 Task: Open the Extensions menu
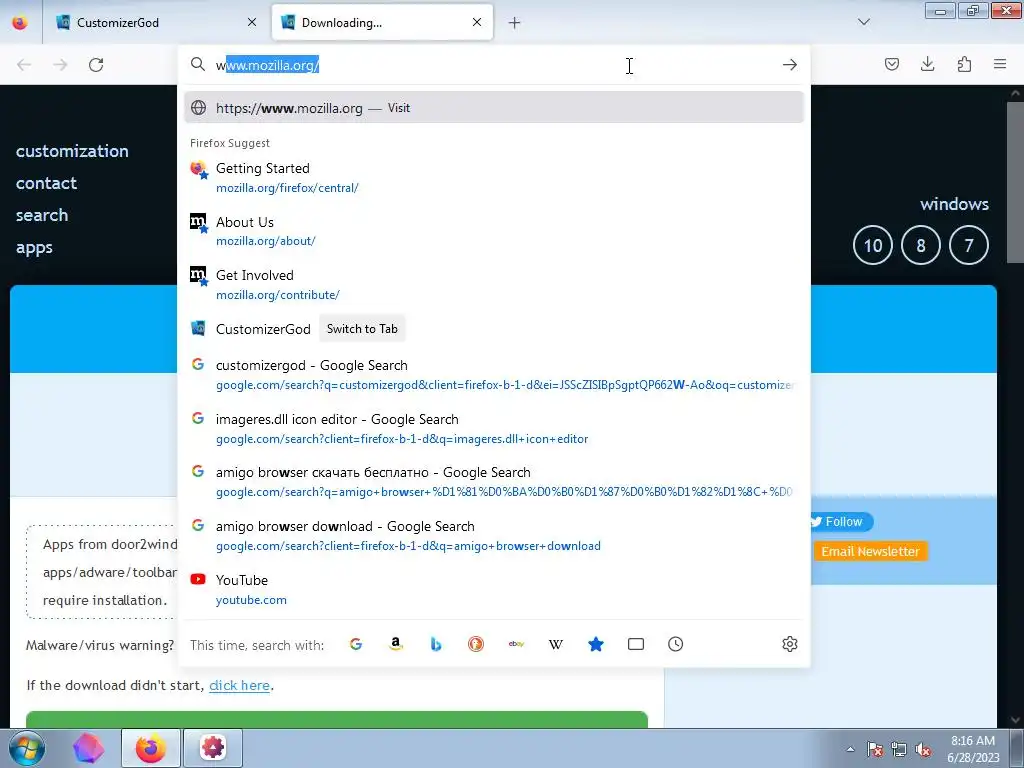pos(964,64)
